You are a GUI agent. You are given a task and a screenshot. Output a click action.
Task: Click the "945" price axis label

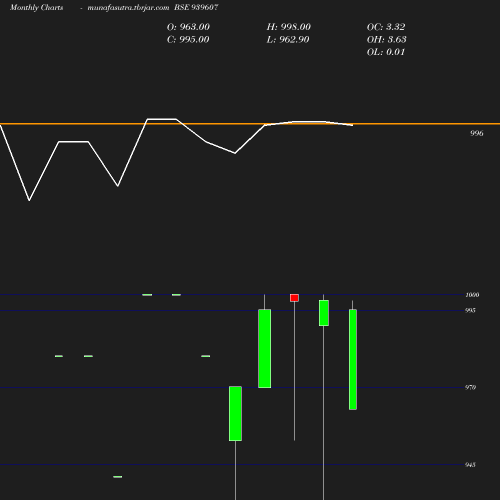pyautogui.click(x=470, y=465)
